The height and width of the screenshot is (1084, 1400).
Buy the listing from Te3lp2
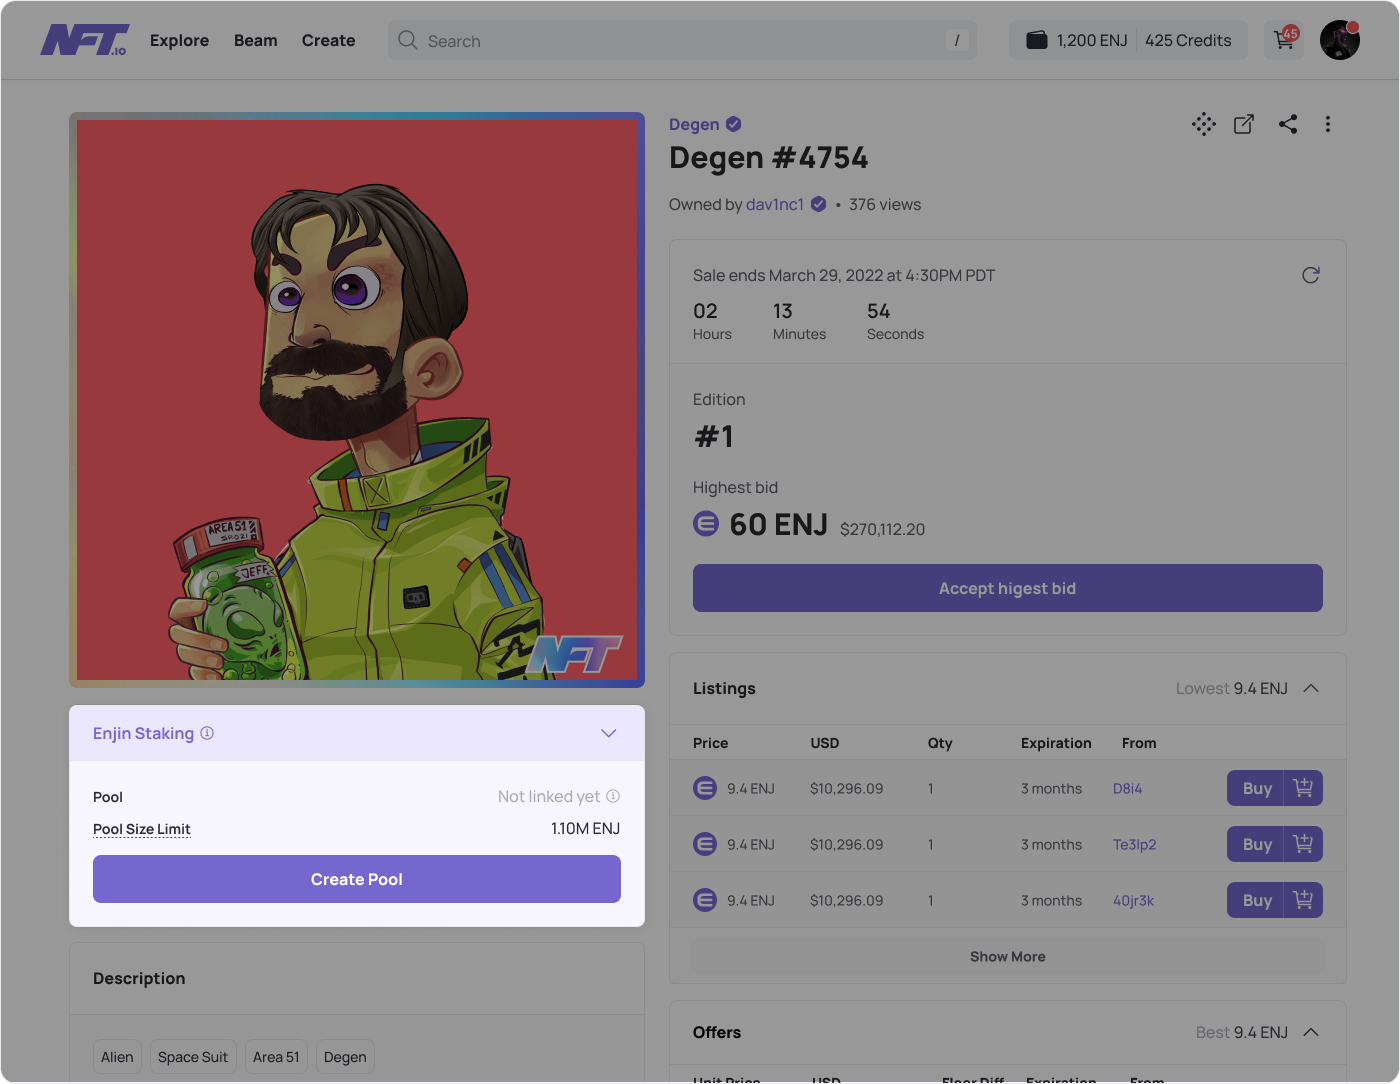(x=1256, y=844)
